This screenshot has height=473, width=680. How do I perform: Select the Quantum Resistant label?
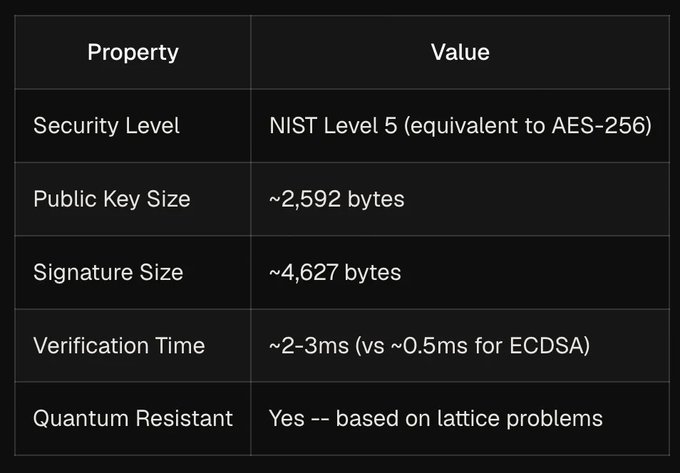coord(133,418)
